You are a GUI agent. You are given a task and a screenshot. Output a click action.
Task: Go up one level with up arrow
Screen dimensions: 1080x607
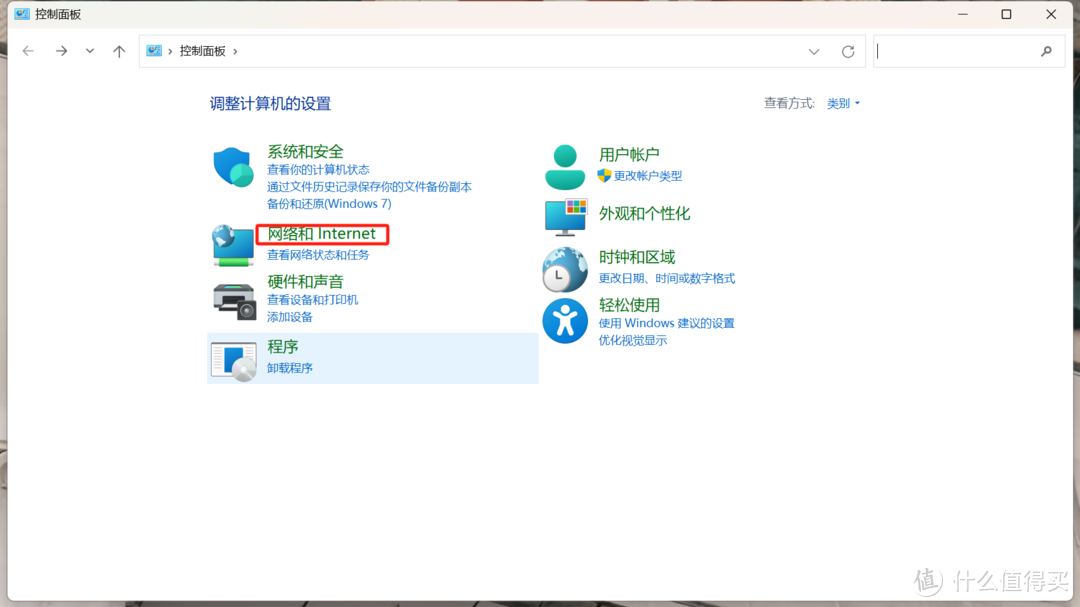119,51
